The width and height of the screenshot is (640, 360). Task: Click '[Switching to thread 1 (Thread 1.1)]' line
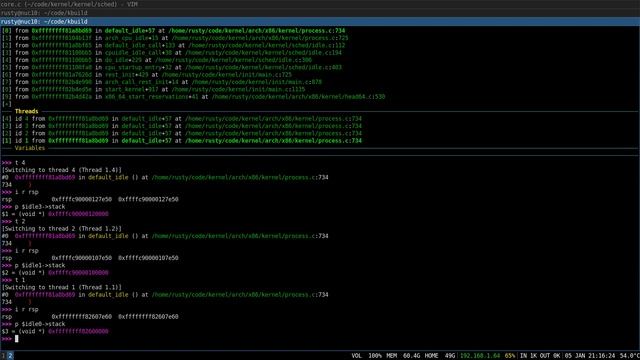(62, 288)
